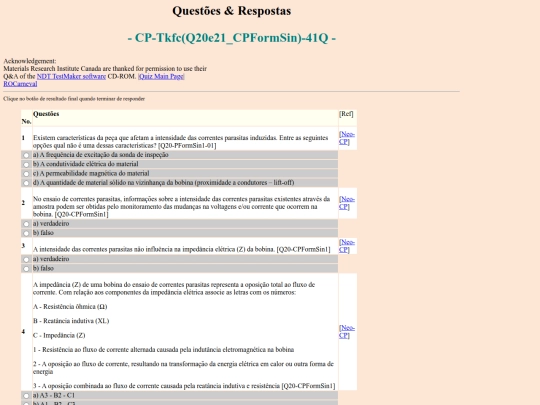The height and width of the screenshot is (405, 540).
Task: Mark question 2 as b) falso
Action: pos(26,233)
